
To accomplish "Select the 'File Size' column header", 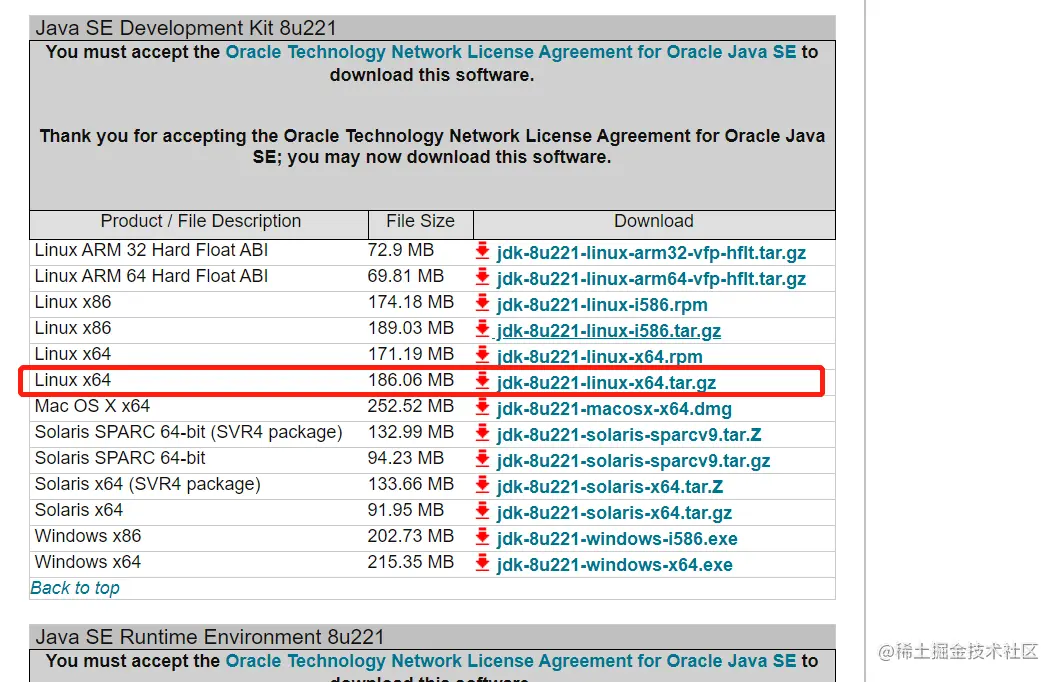I will (420, 221).
